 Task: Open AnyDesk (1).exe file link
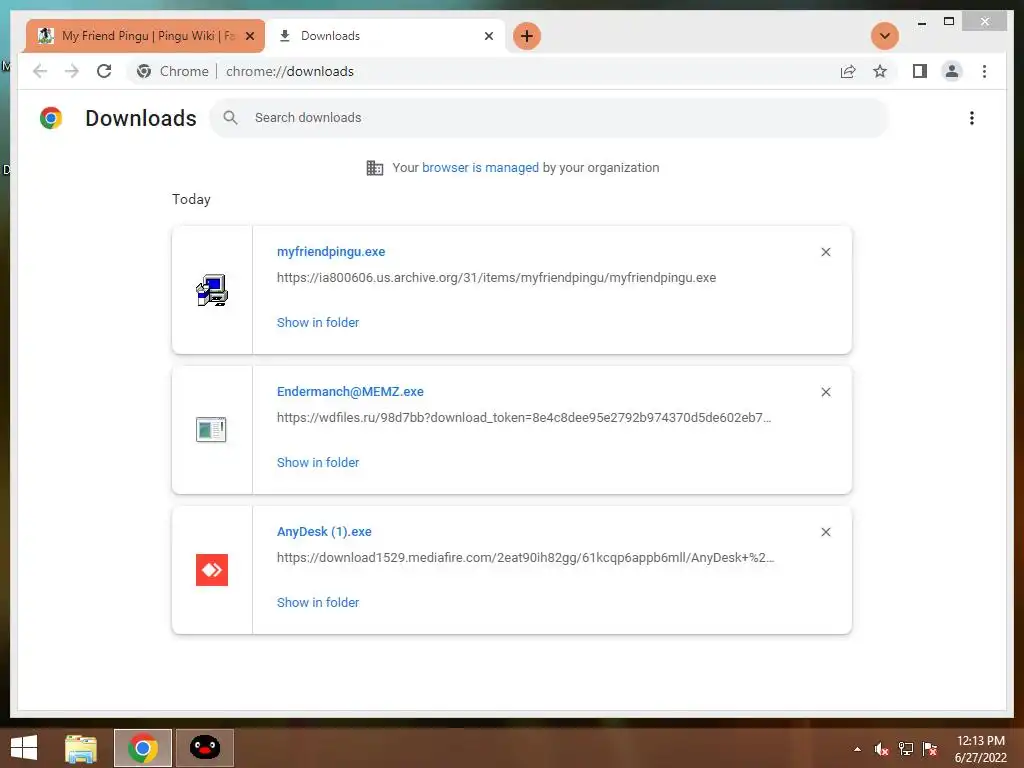click(324, 532)
